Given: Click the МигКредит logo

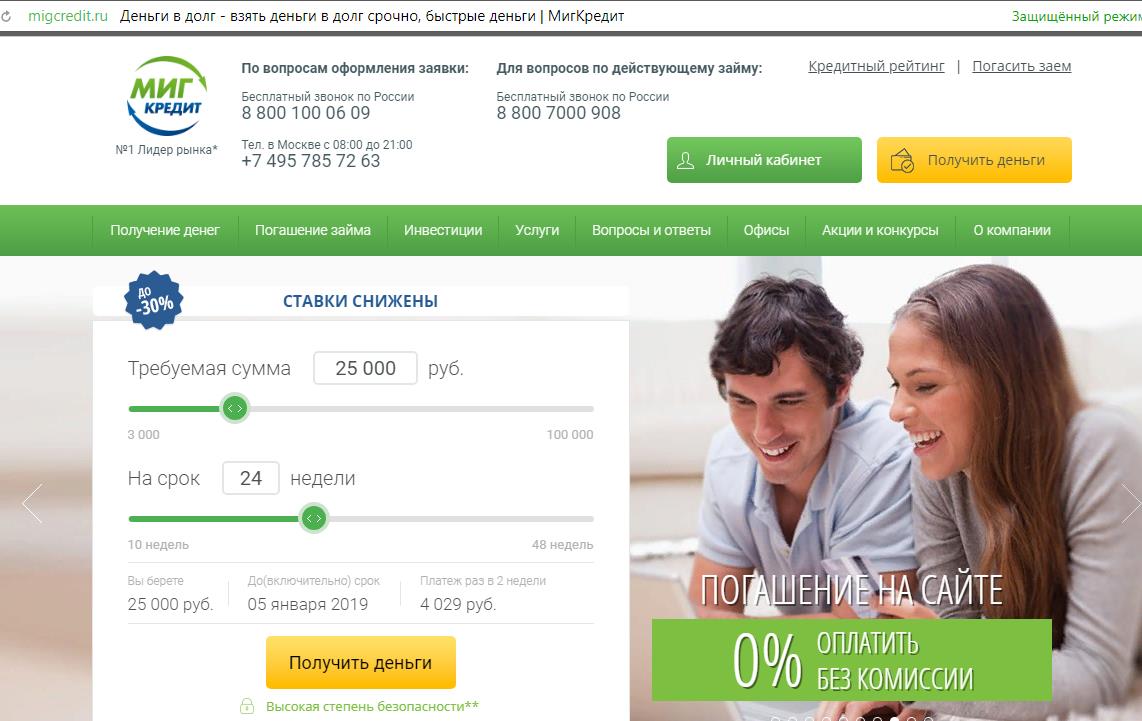Looking at the screenshot, I should click(x=167, y=96).
